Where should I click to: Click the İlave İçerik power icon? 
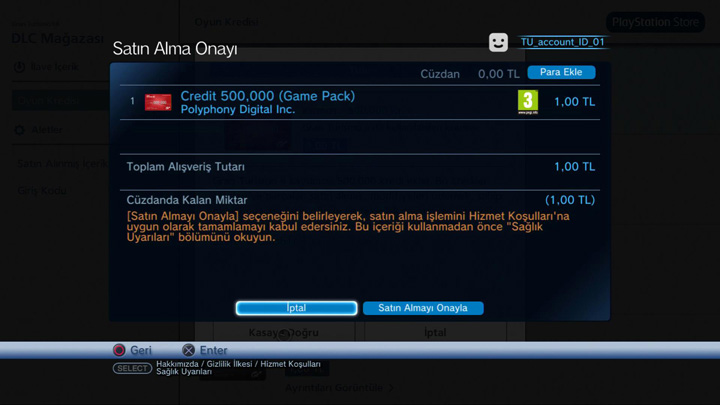(19, 67)
